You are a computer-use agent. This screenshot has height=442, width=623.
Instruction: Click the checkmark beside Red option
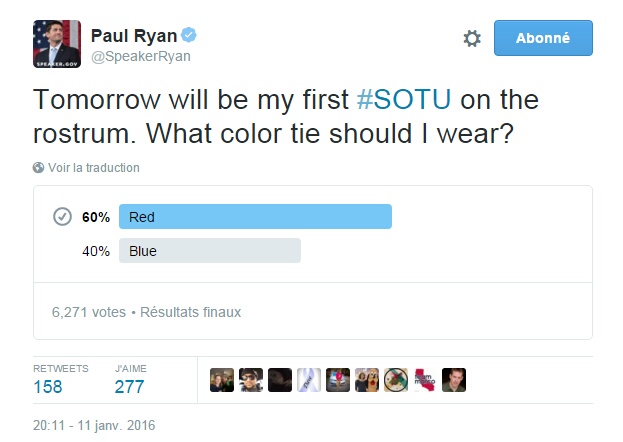62,217
